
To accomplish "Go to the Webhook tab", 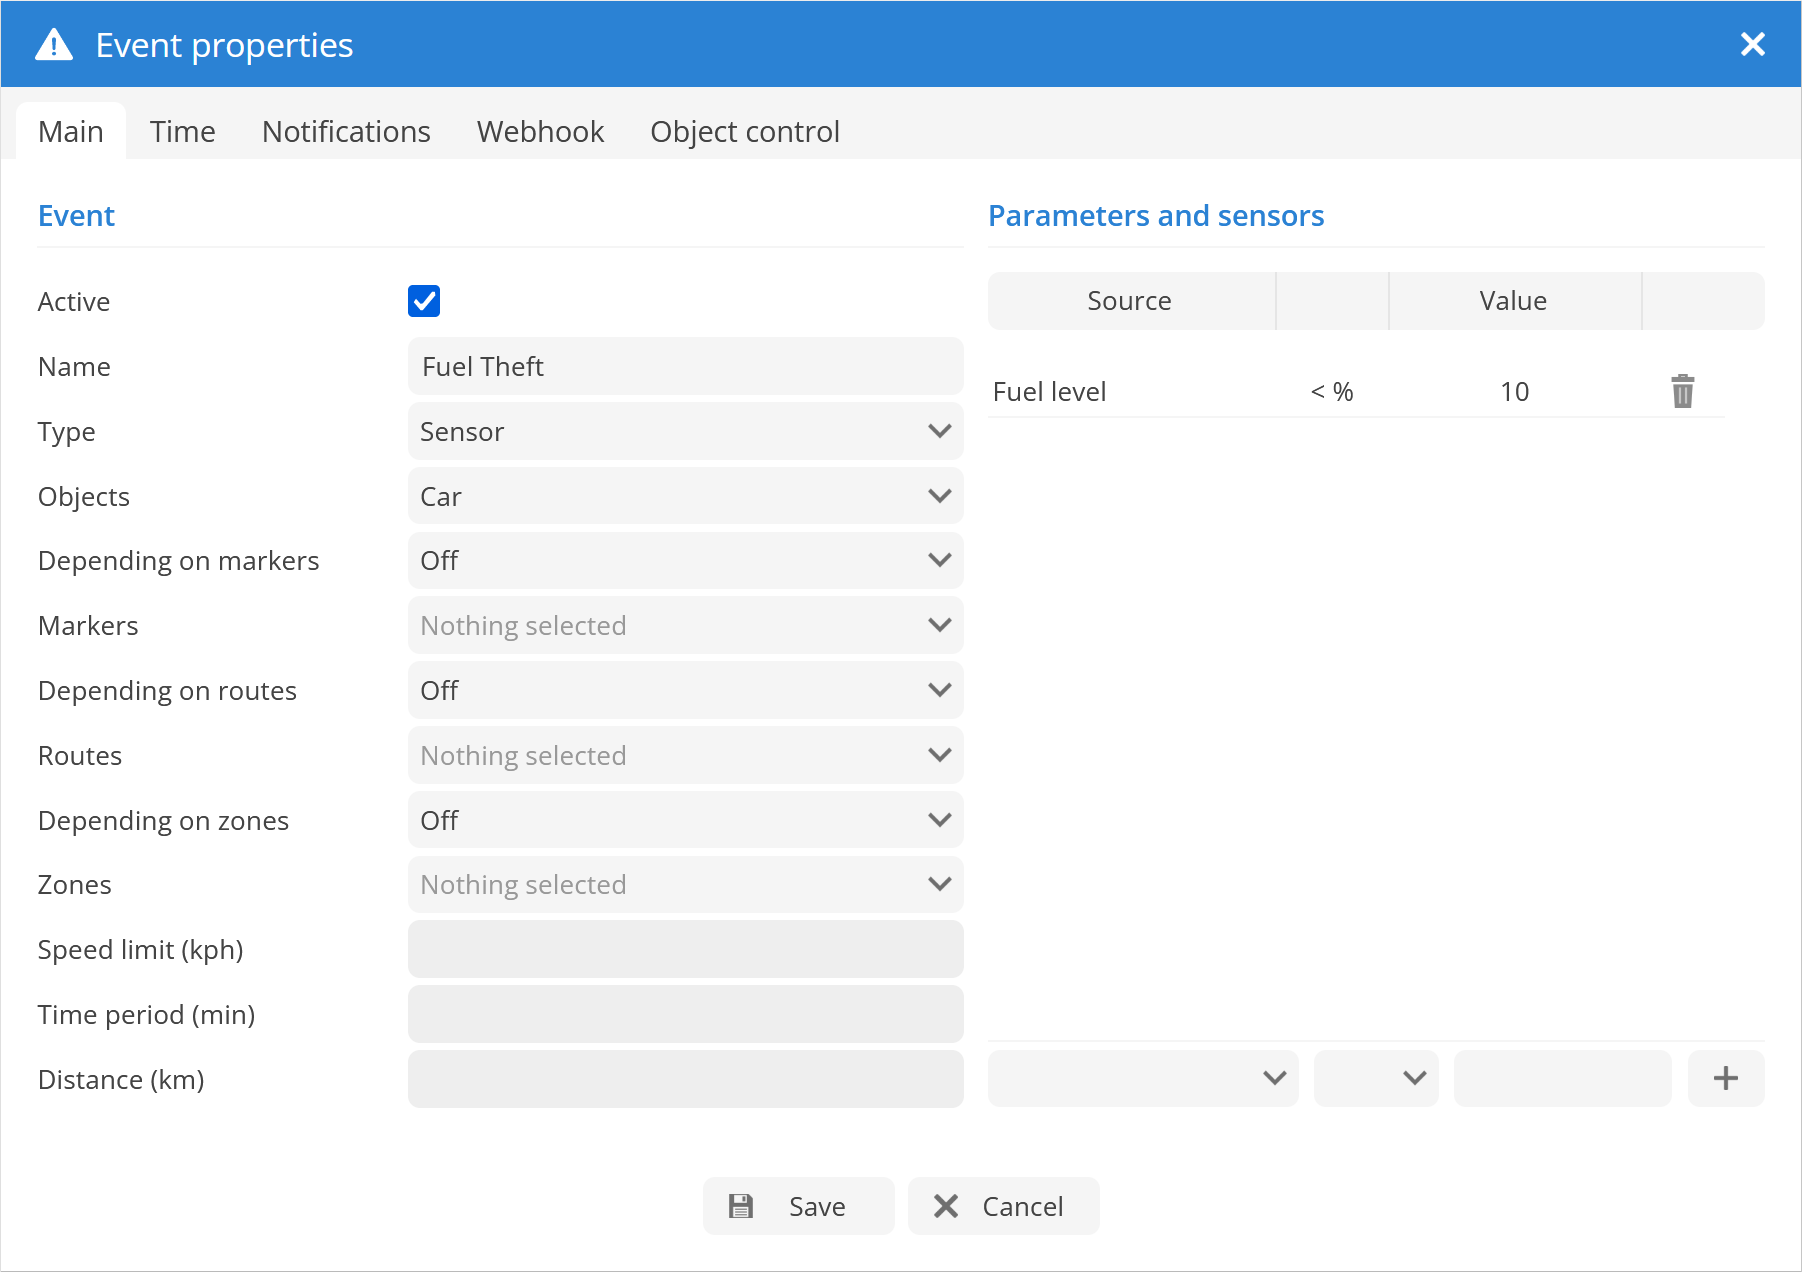I will pyautogui.click(x=540, y=131).
